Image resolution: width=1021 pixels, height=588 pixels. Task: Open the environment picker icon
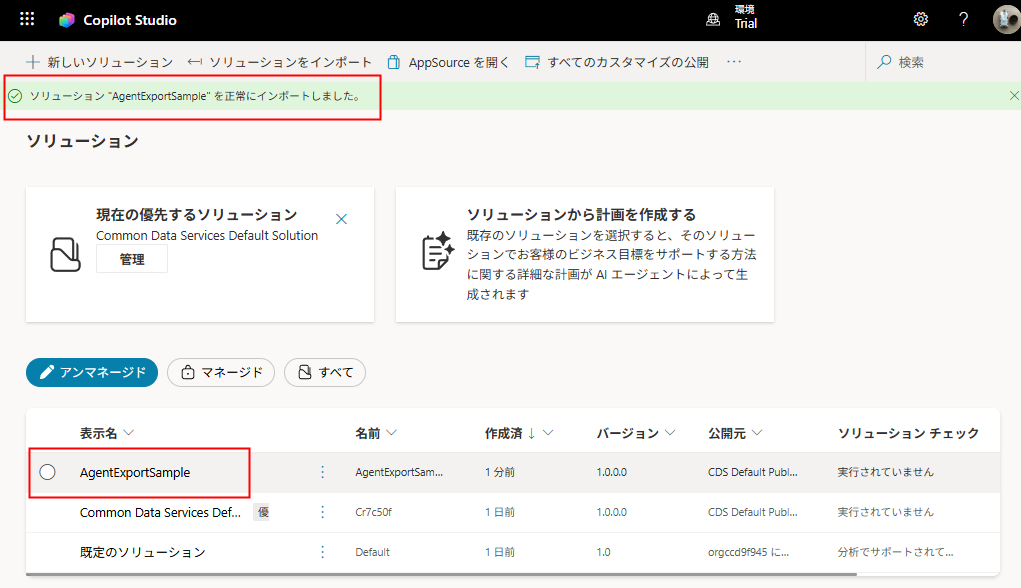pos(713,19)
